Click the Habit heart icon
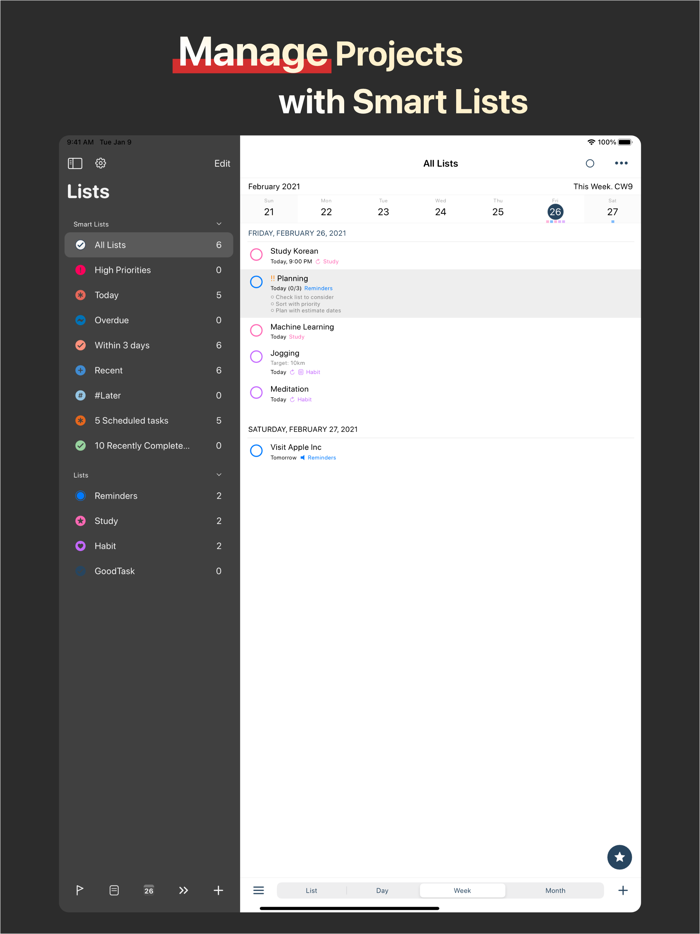The height and width of the screenshot is (934, 700). [x=80, y=546]
